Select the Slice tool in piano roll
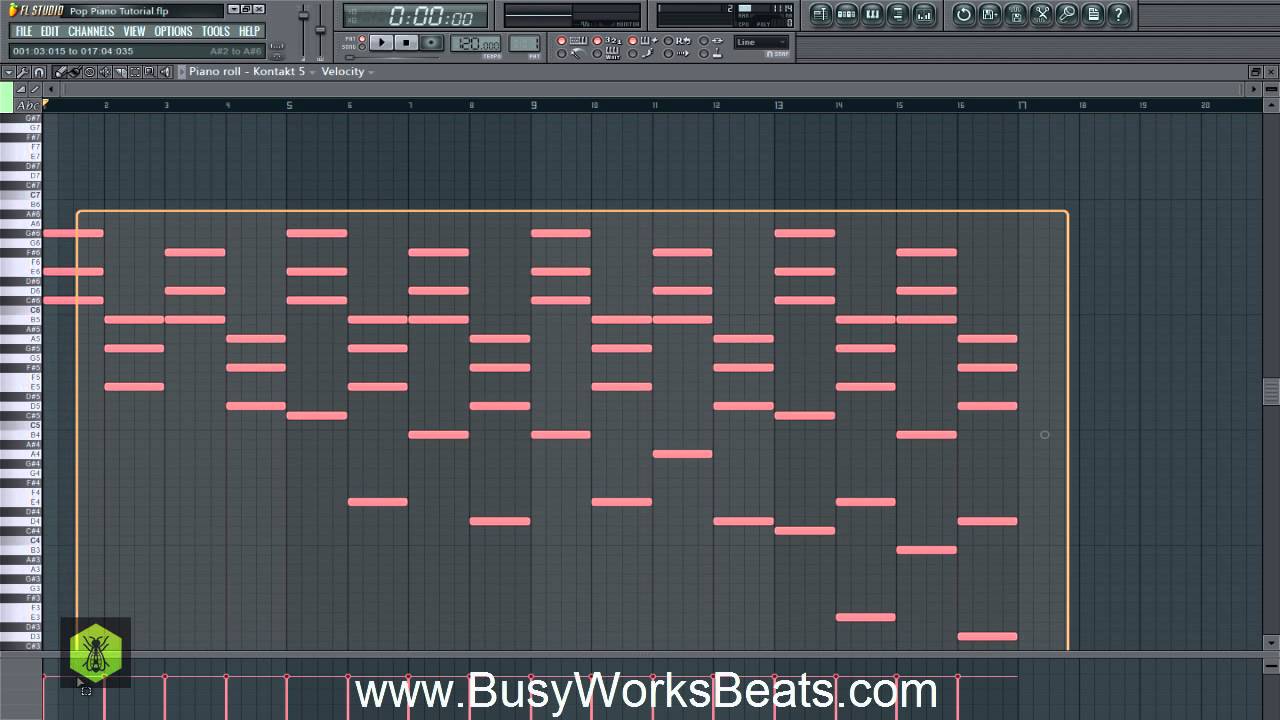The width and height of the screenshot is (1280, 720). coord(120,72)
